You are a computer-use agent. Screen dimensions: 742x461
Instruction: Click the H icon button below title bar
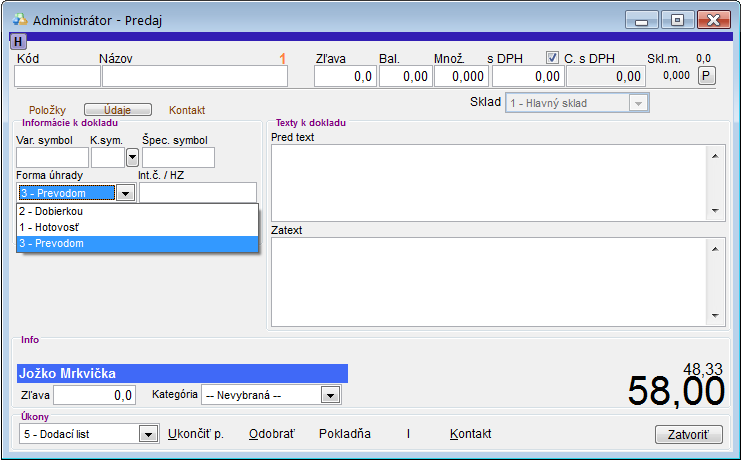click(x=18, y=41)
